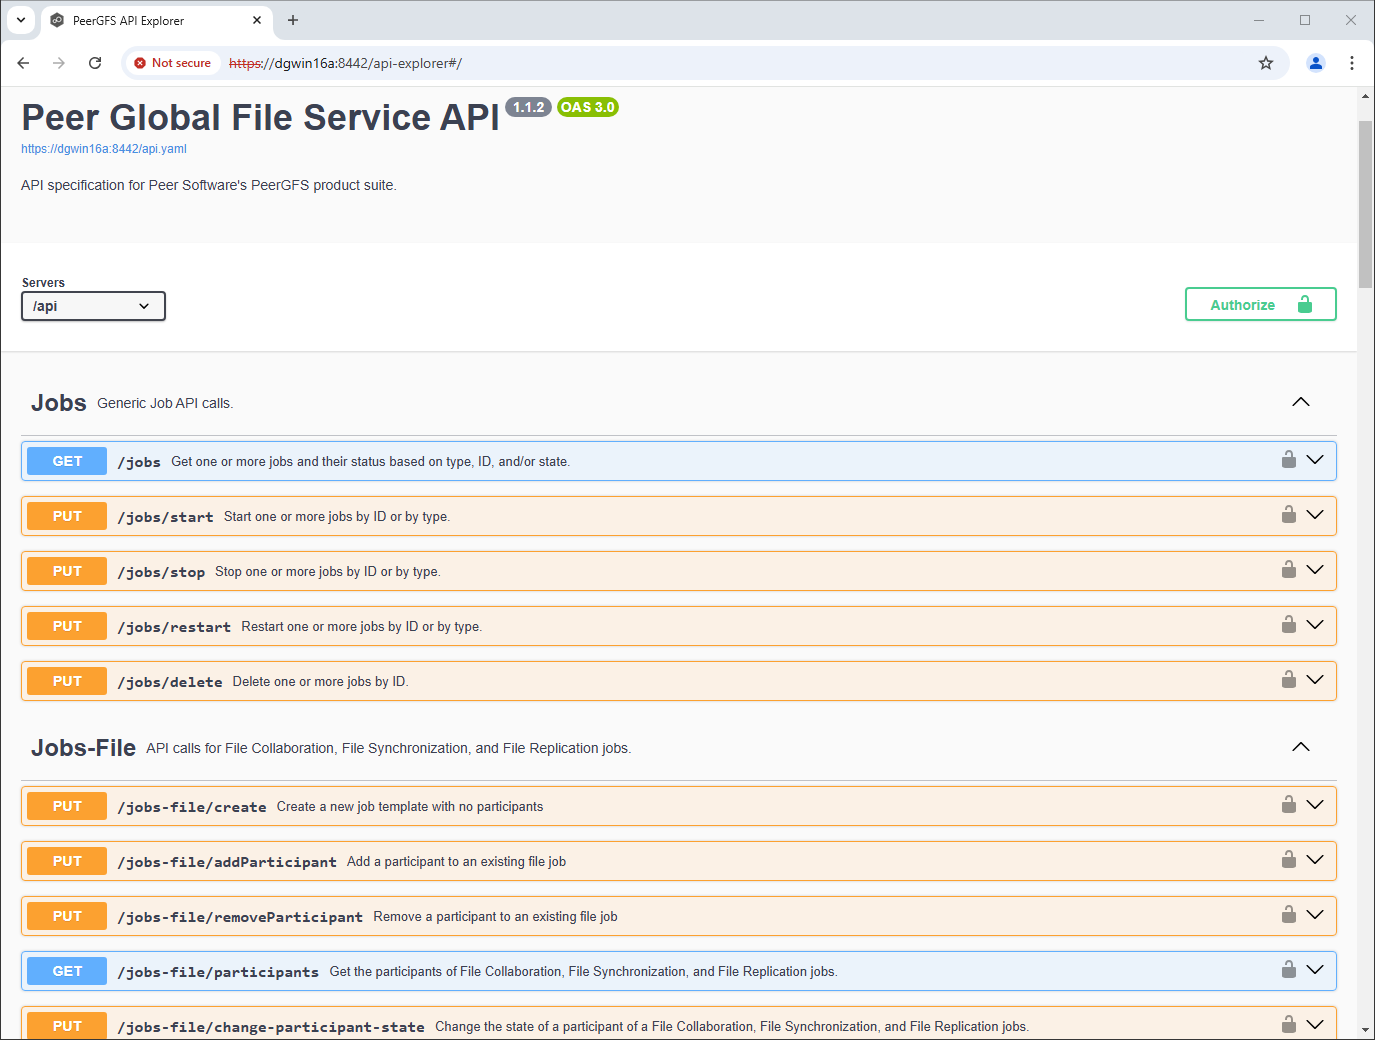Click the lock icon on /jobs/delete row
1375x1040 pixels.
1288,680
